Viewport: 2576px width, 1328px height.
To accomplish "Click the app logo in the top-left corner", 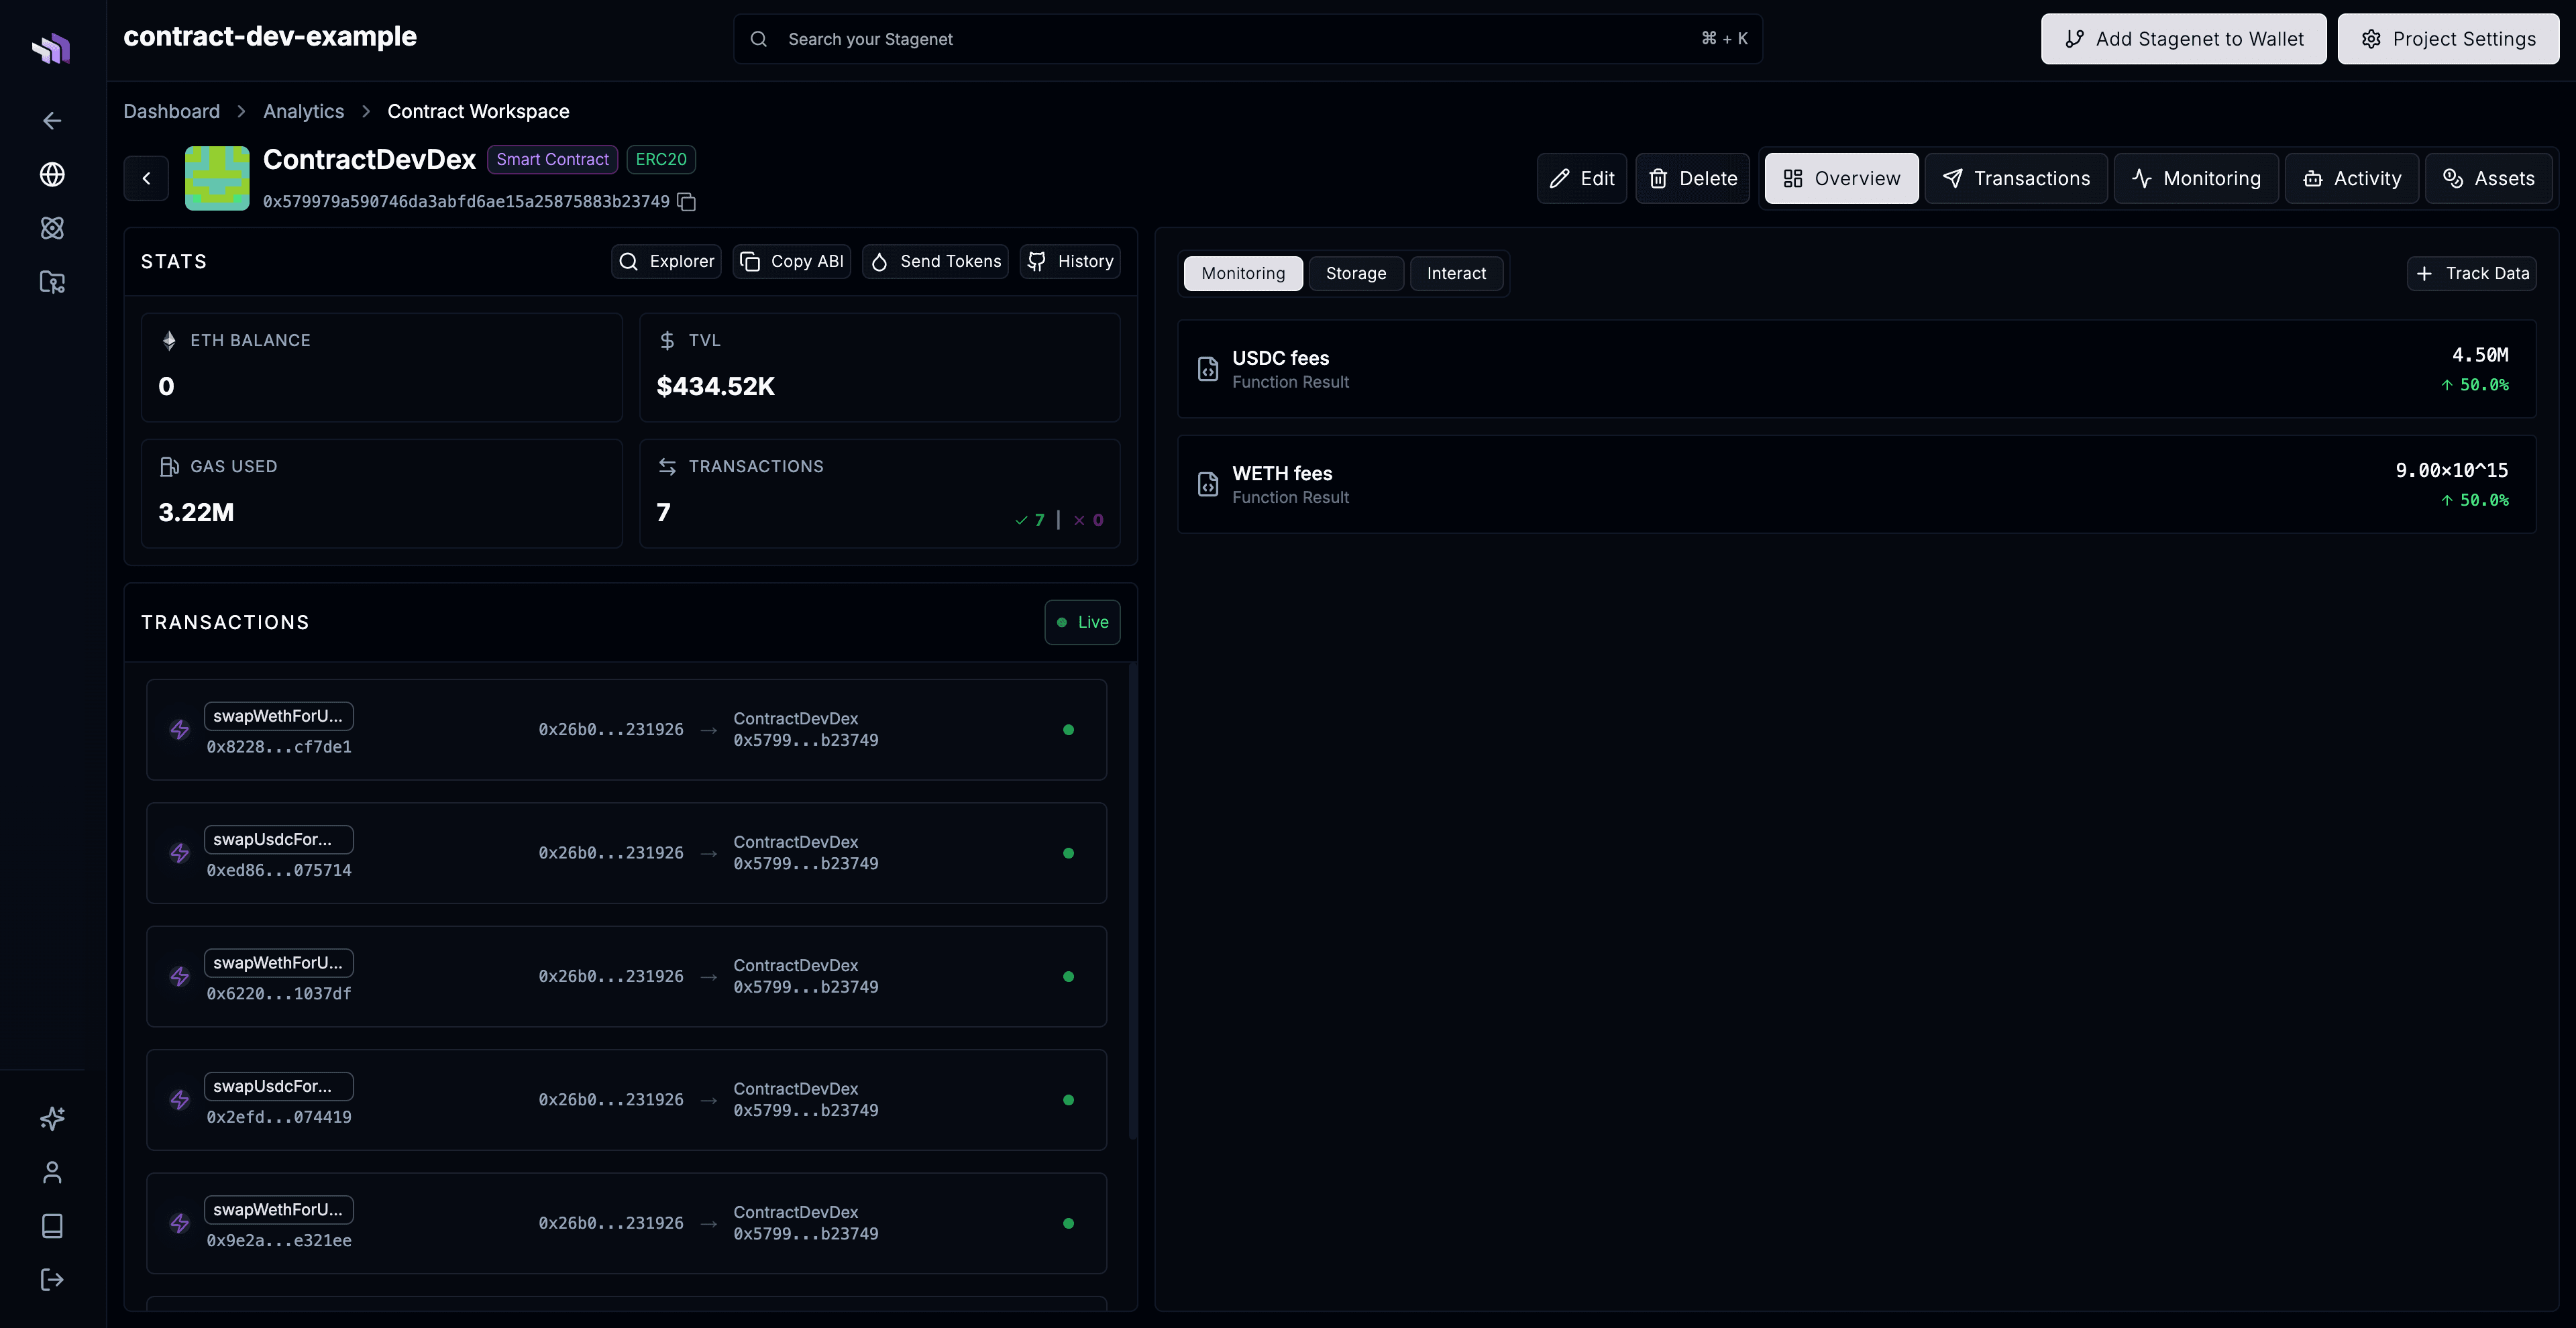I will (51, 47).
